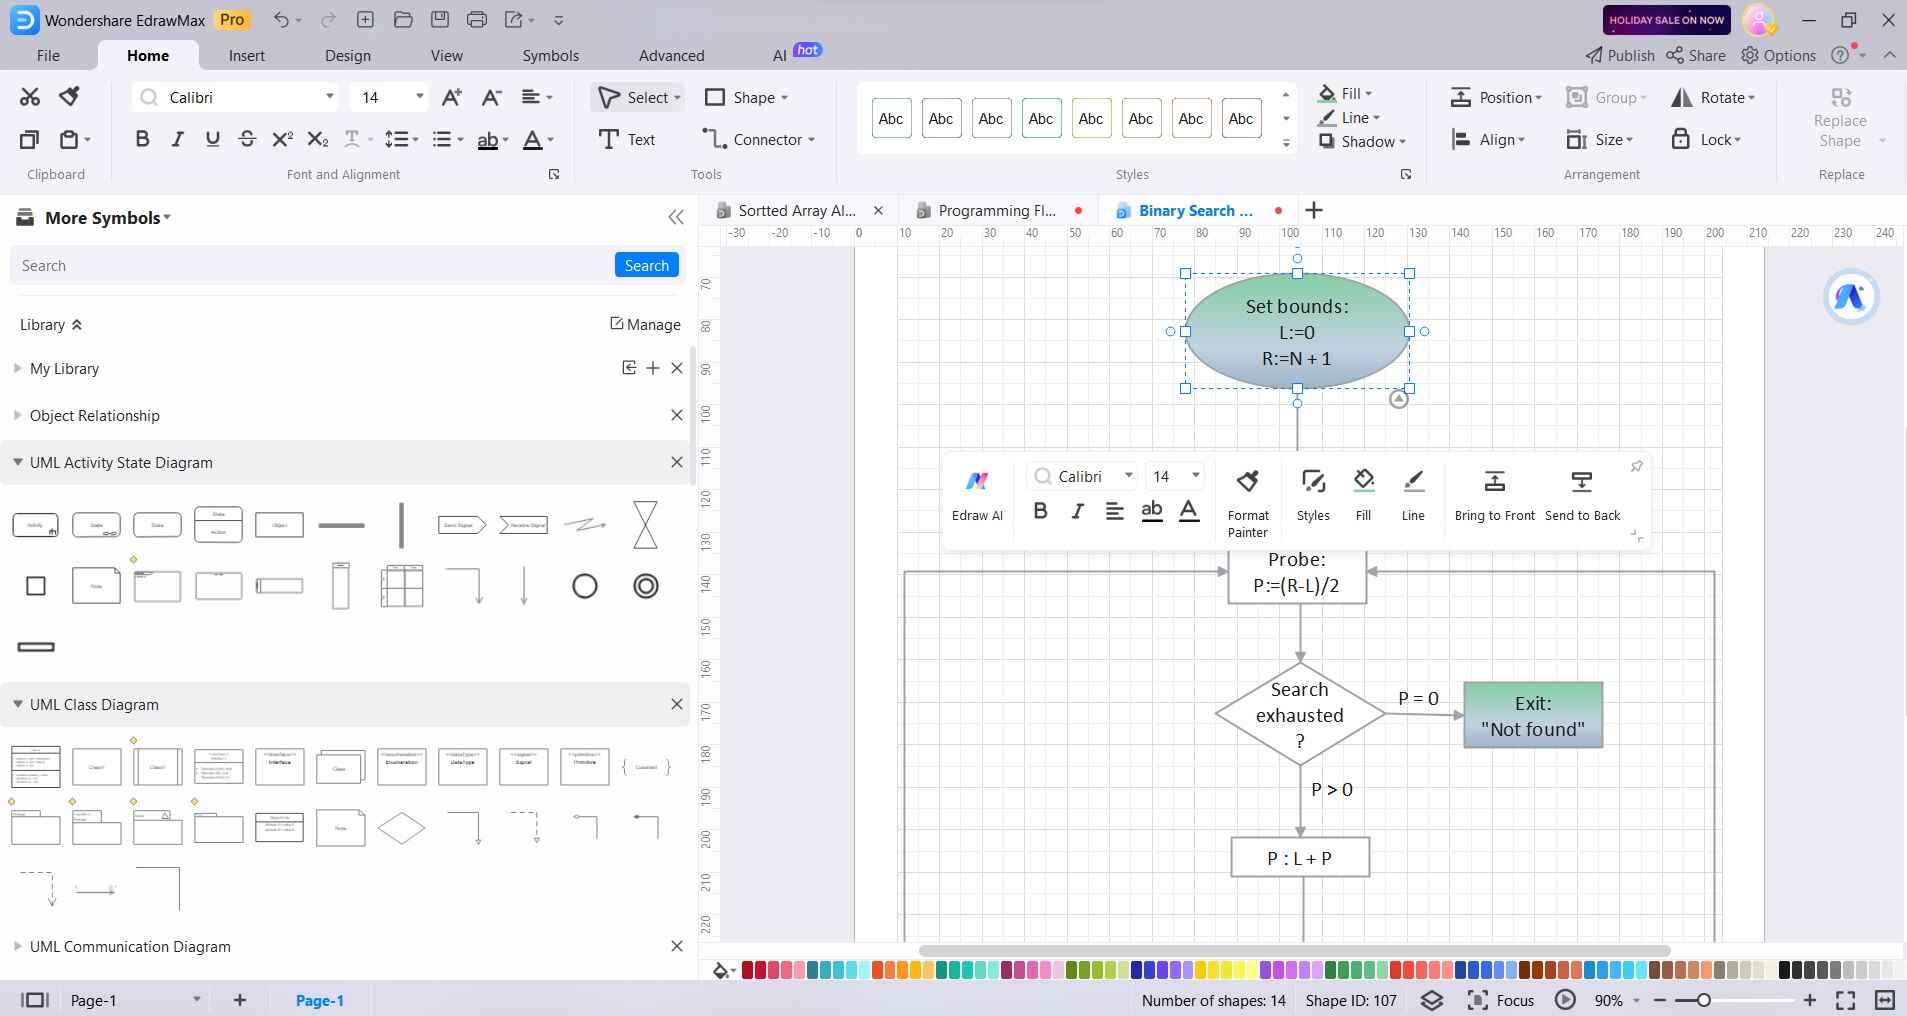Select the Initial State circle symbol
This screenshot has width=1907, height=1016.
[x=584, y=586]
